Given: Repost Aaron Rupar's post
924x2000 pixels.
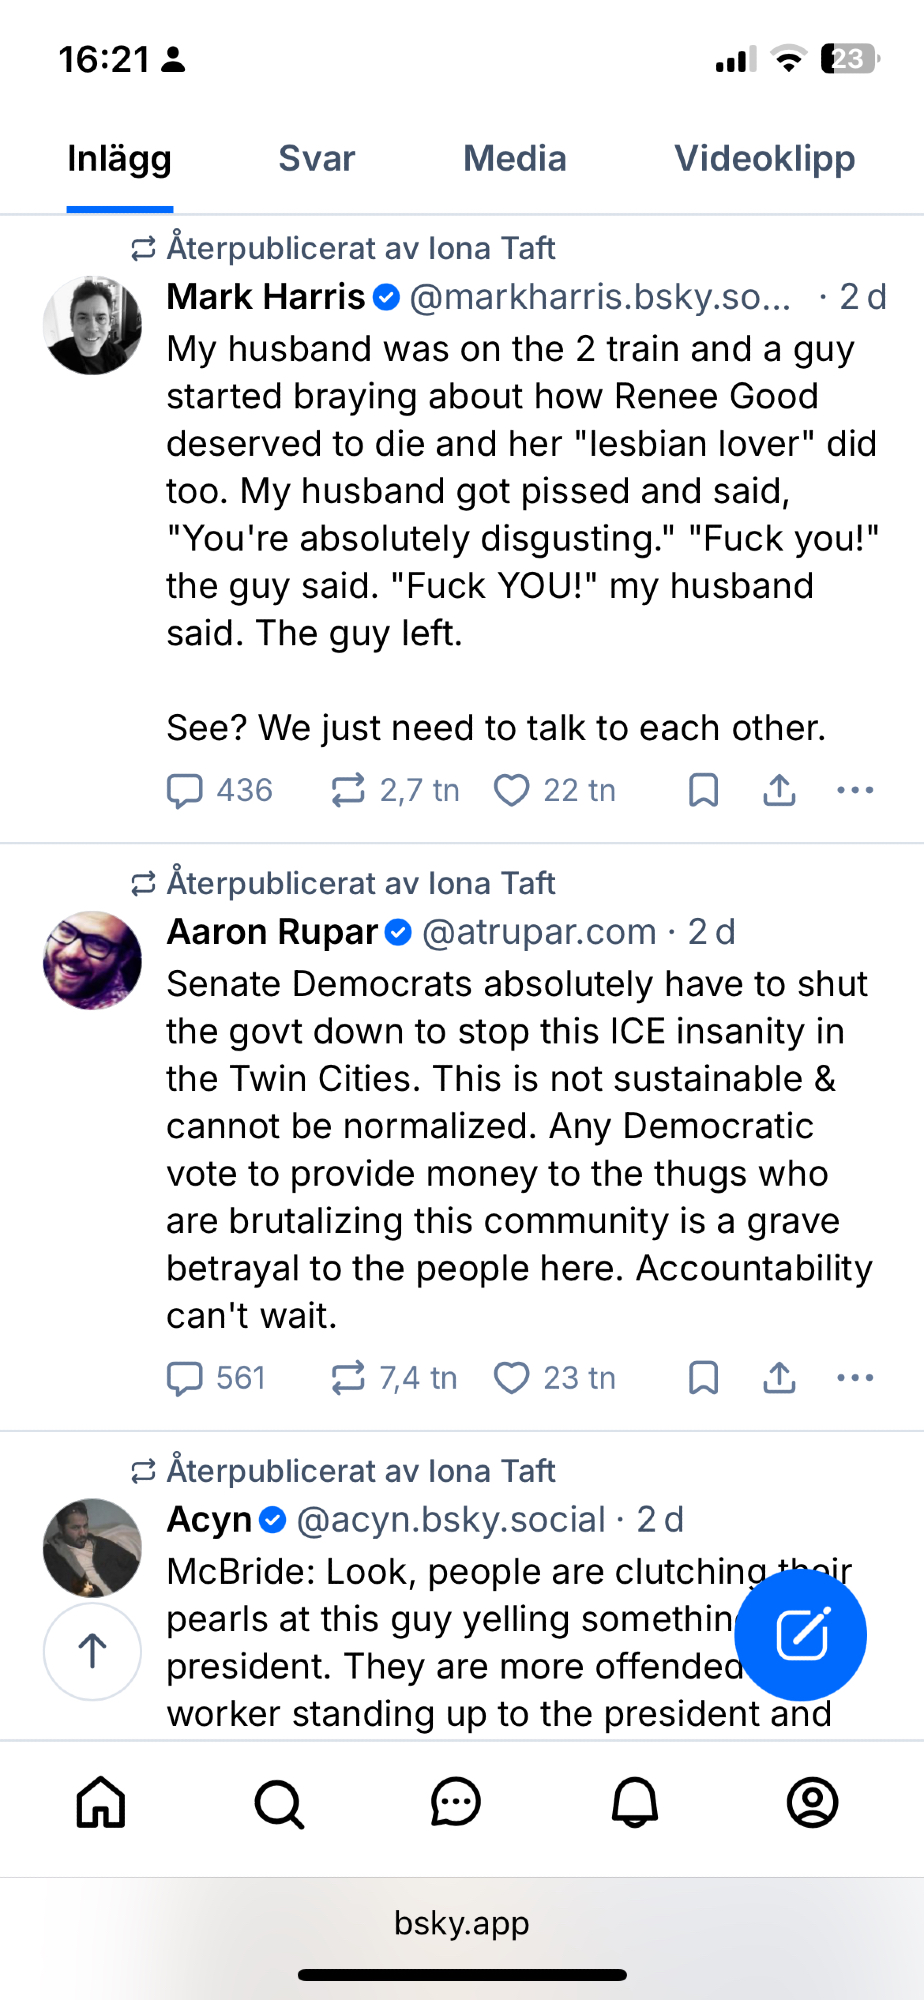Looking at the screenshot, I should (348, 1378).
